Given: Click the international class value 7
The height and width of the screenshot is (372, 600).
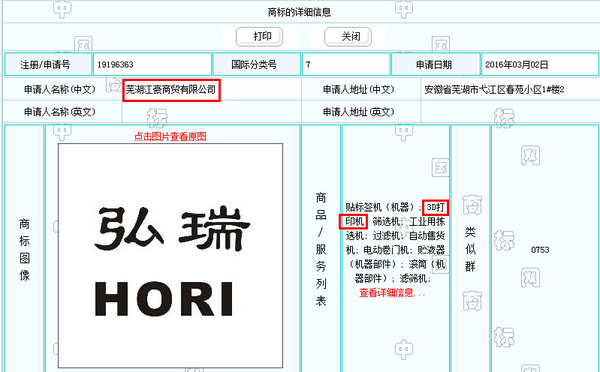Looking at the screenshot, I should pyautogui.click(x=346, y=64).
